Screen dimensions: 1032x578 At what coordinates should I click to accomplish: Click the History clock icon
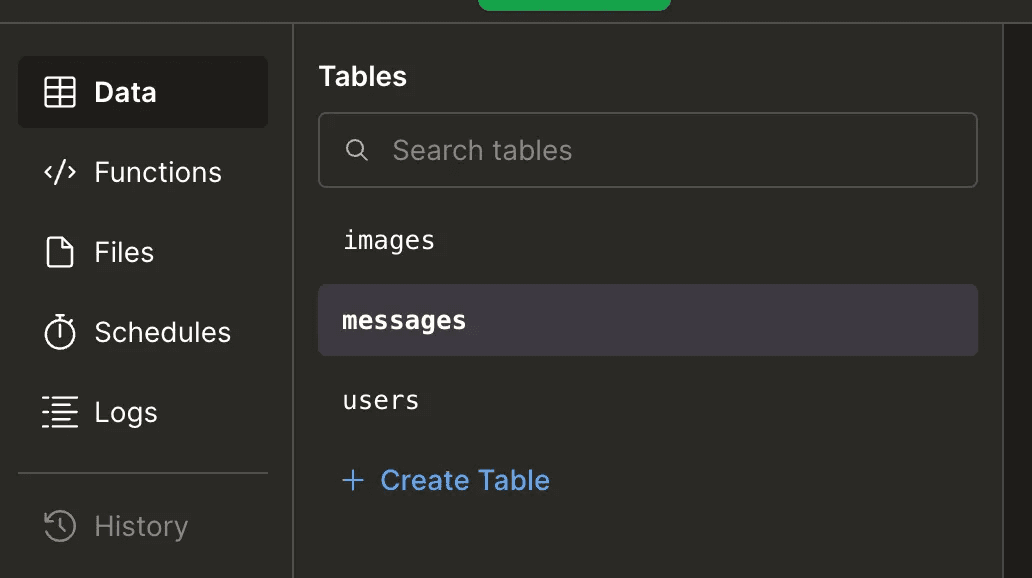[60, 526]
